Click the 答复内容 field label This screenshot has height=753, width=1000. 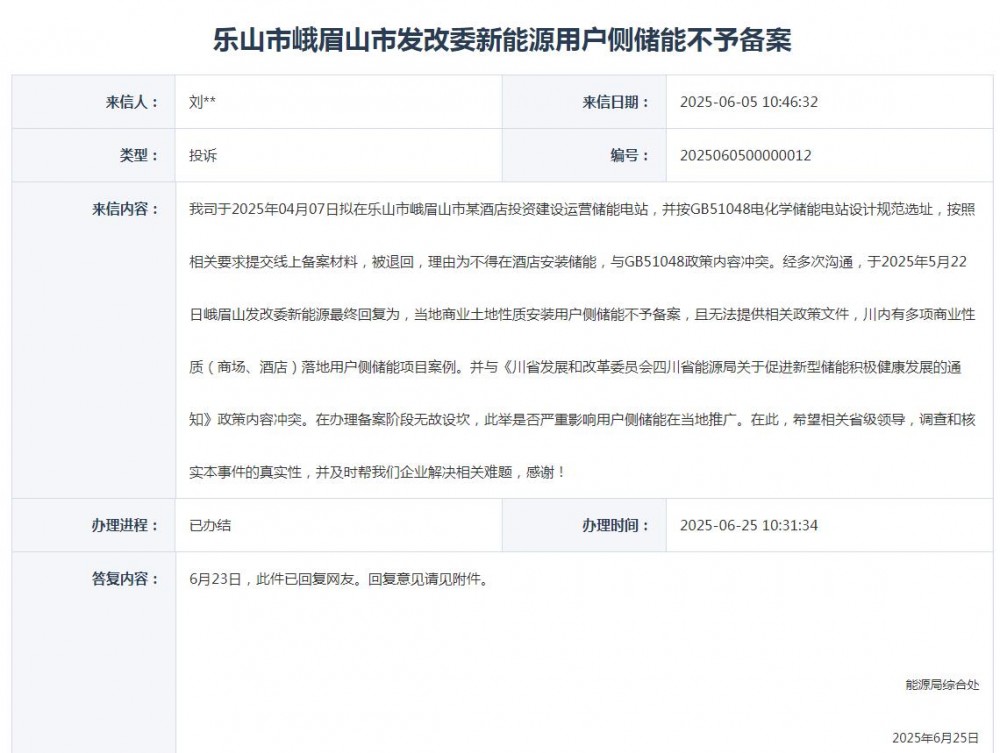[126, 579]
